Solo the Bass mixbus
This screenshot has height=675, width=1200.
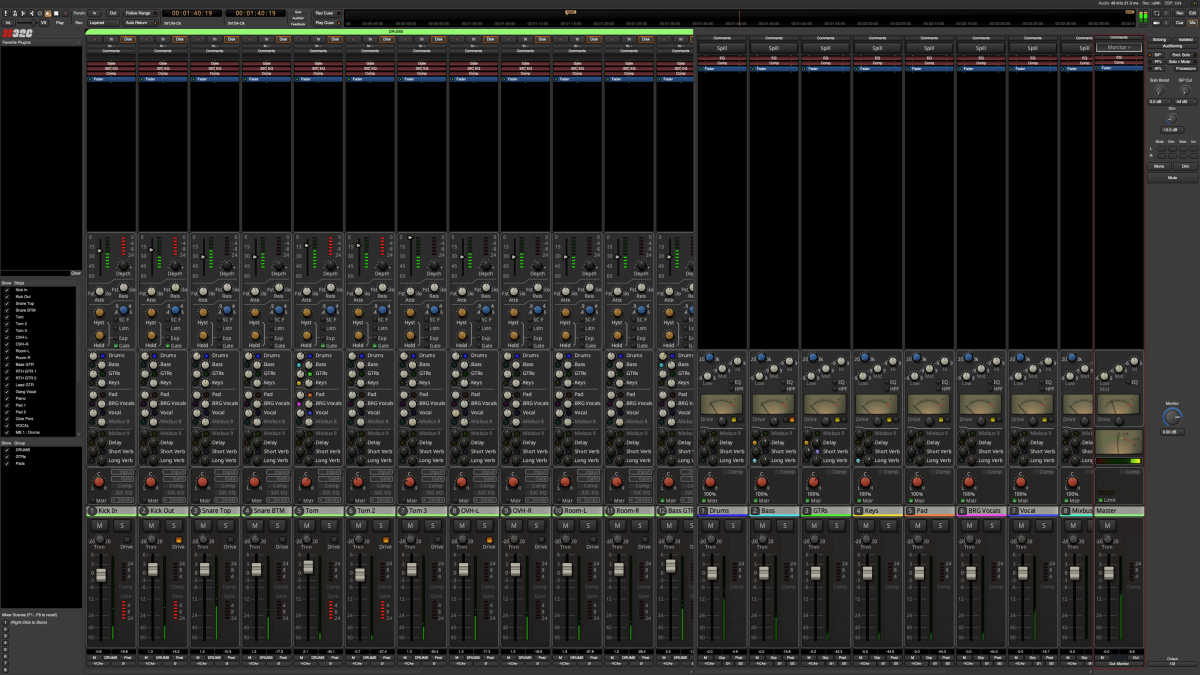(x=785, y=525)
